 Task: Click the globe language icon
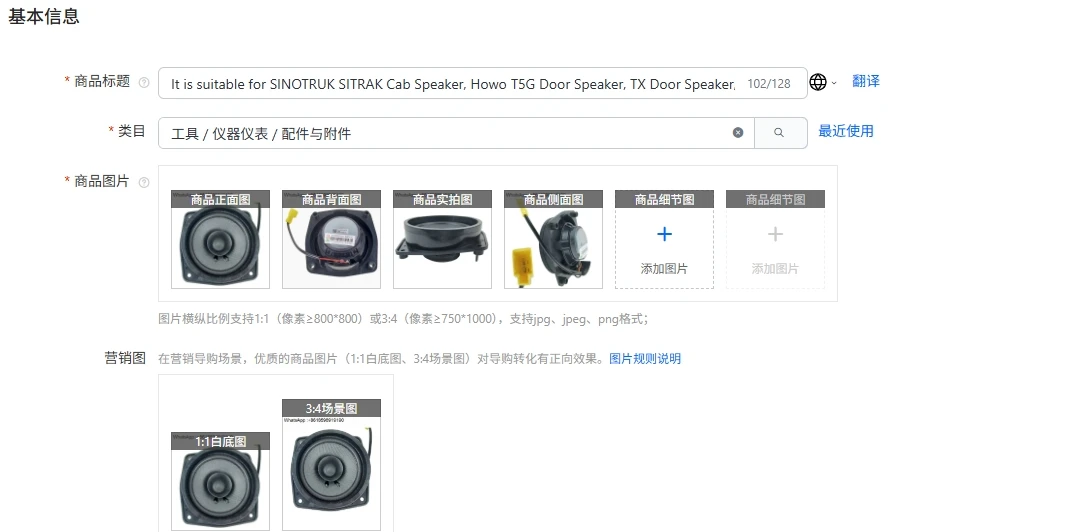(818, 83)
